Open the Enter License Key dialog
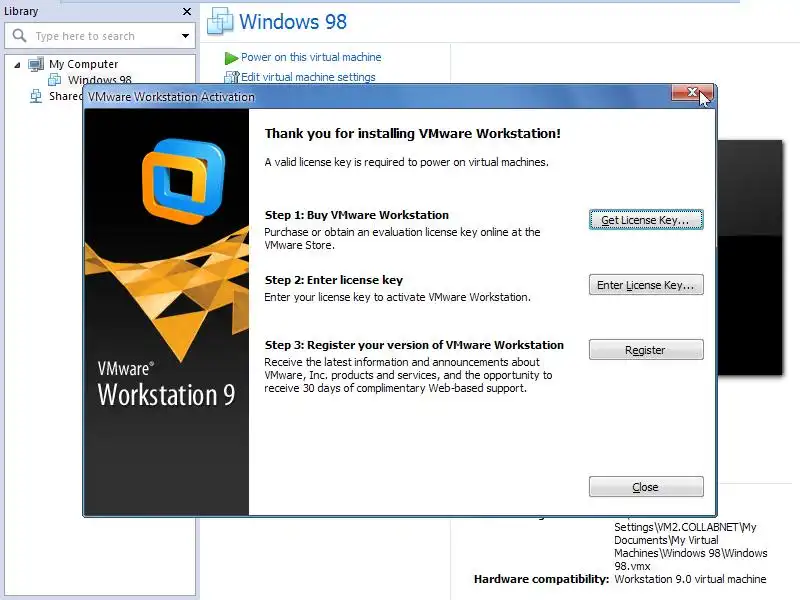The image size is (800, 600). [x=646, y=285]
